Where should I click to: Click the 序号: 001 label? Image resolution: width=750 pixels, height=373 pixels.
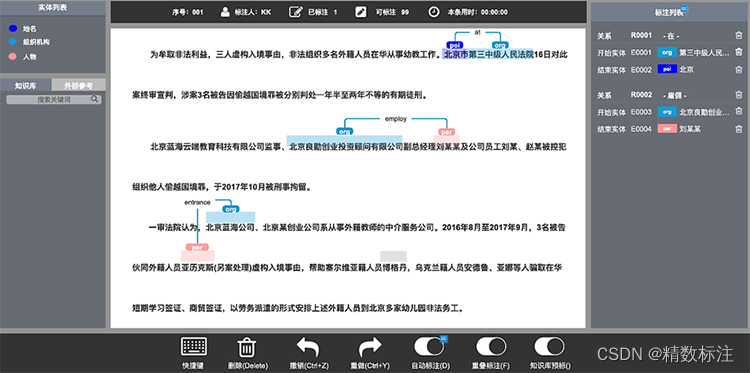188,12
